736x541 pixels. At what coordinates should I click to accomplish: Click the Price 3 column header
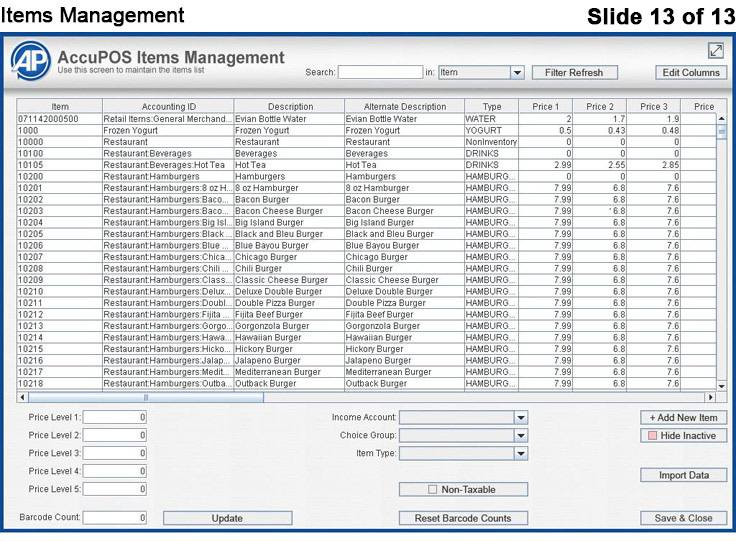click(653, 107)
